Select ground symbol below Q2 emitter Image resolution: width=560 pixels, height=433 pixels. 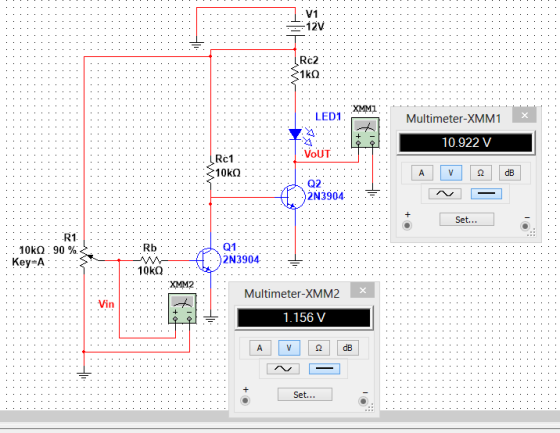pyautogui.click(x=295, y=263)
